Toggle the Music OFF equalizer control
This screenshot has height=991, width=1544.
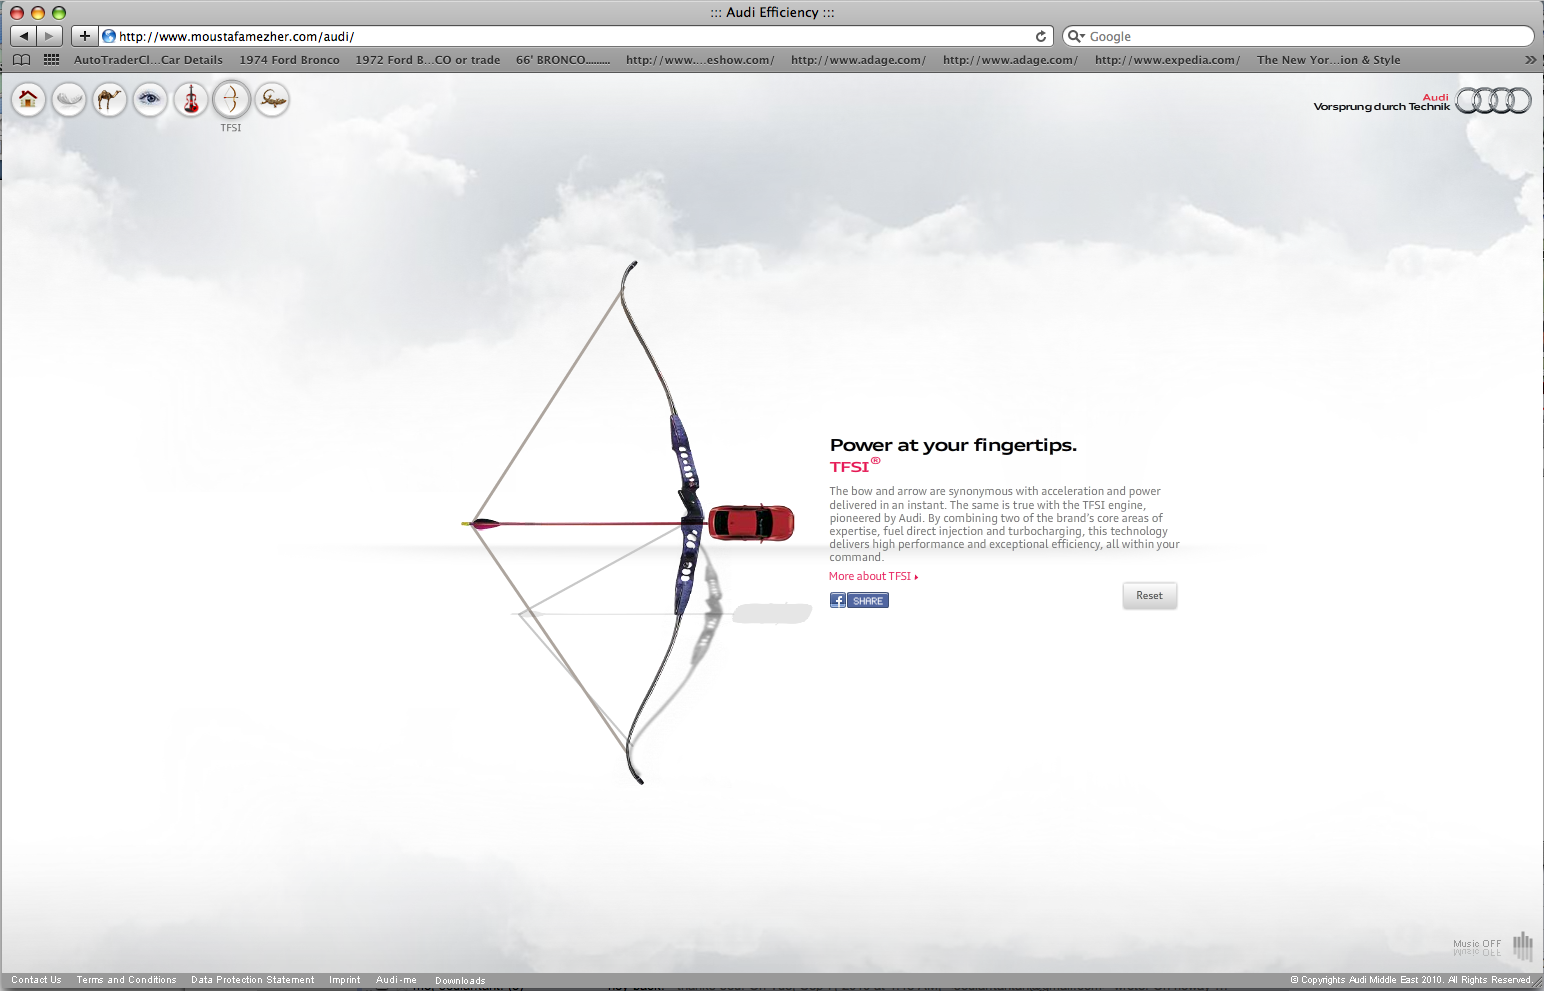[1522, 945]
